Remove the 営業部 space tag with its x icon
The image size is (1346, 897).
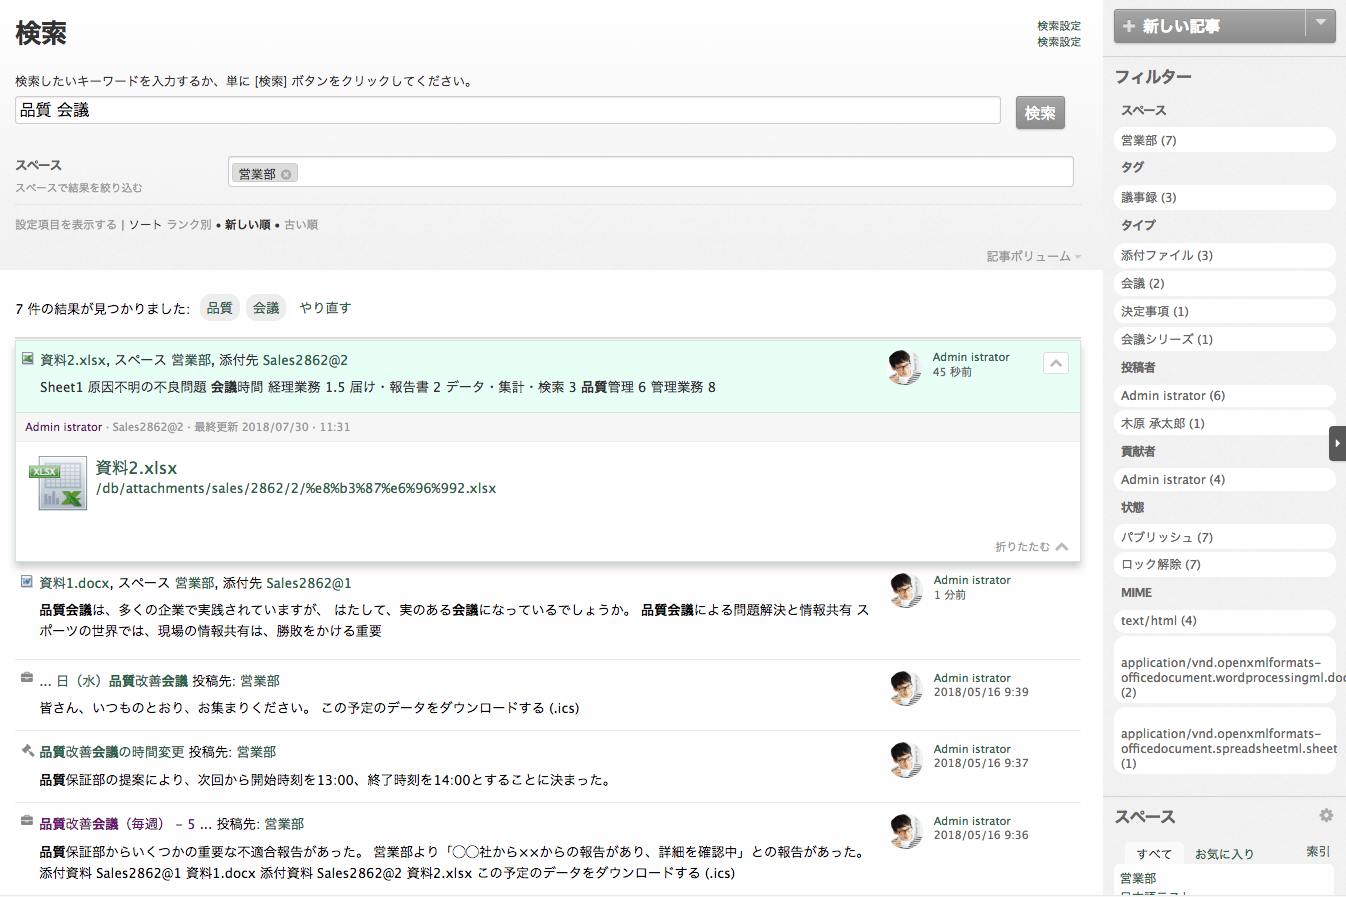pos(286,174)
